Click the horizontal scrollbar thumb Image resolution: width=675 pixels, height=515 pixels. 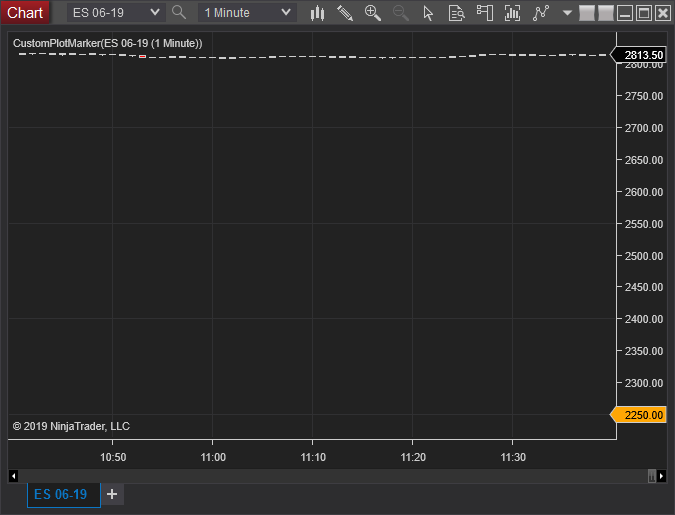tap(652, 476)
